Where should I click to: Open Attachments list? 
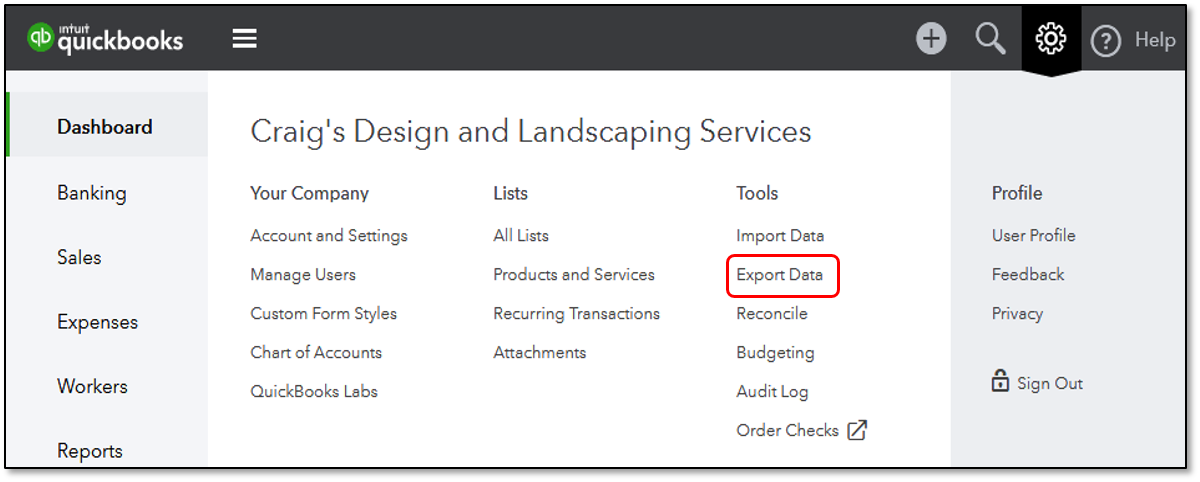coord(540,352)
